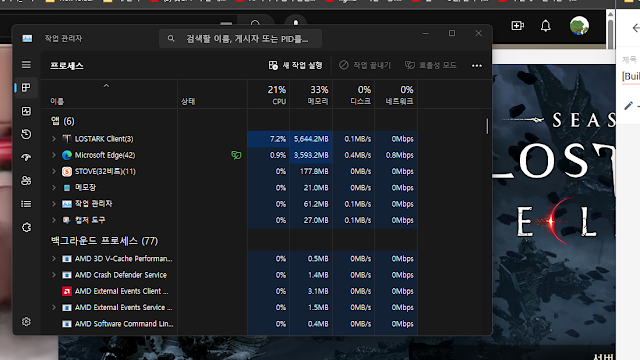Sort by the 이름 column header
The width and height of the screenshot is (640, 360).
109,95
